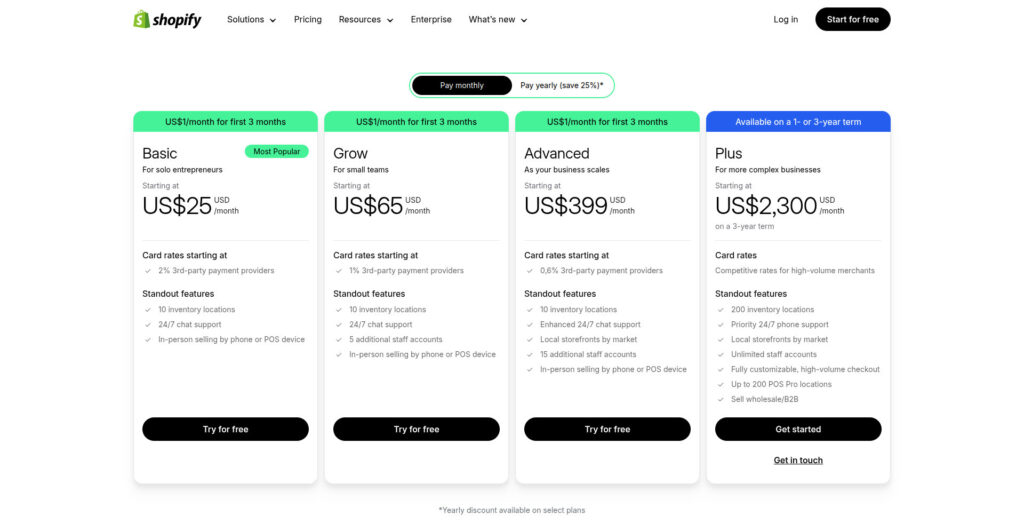The image size is (1024, 530).
Task: Switch billing to Pay monthly
Action: [461, 85]
